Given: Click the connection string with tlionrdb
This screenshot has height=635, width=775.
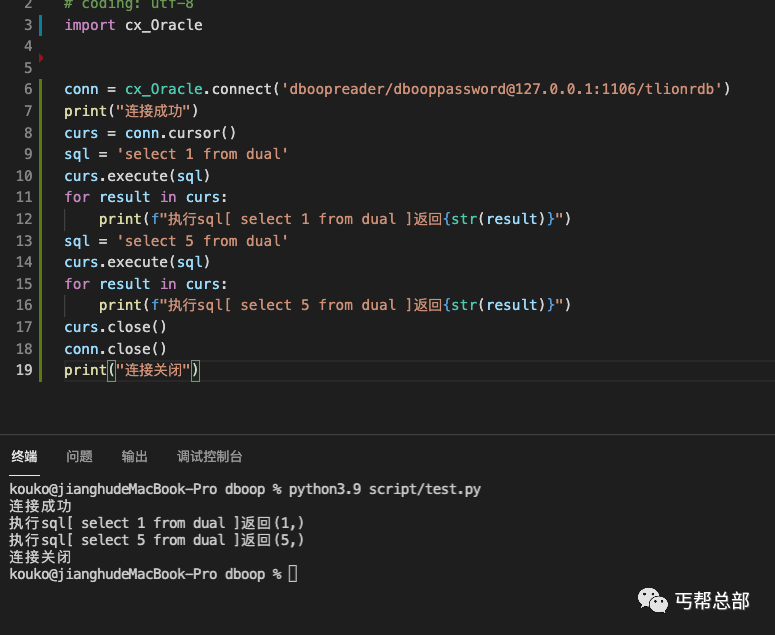Looking at the screenshot, I should pos(503,89).
